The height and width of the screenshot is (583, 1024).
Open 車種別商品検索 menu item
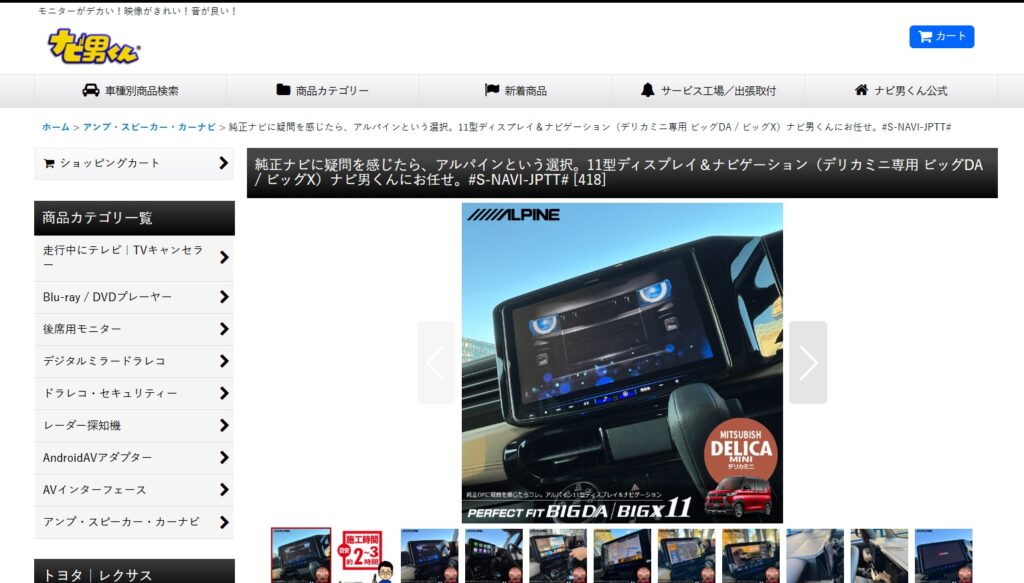(130, 91)
